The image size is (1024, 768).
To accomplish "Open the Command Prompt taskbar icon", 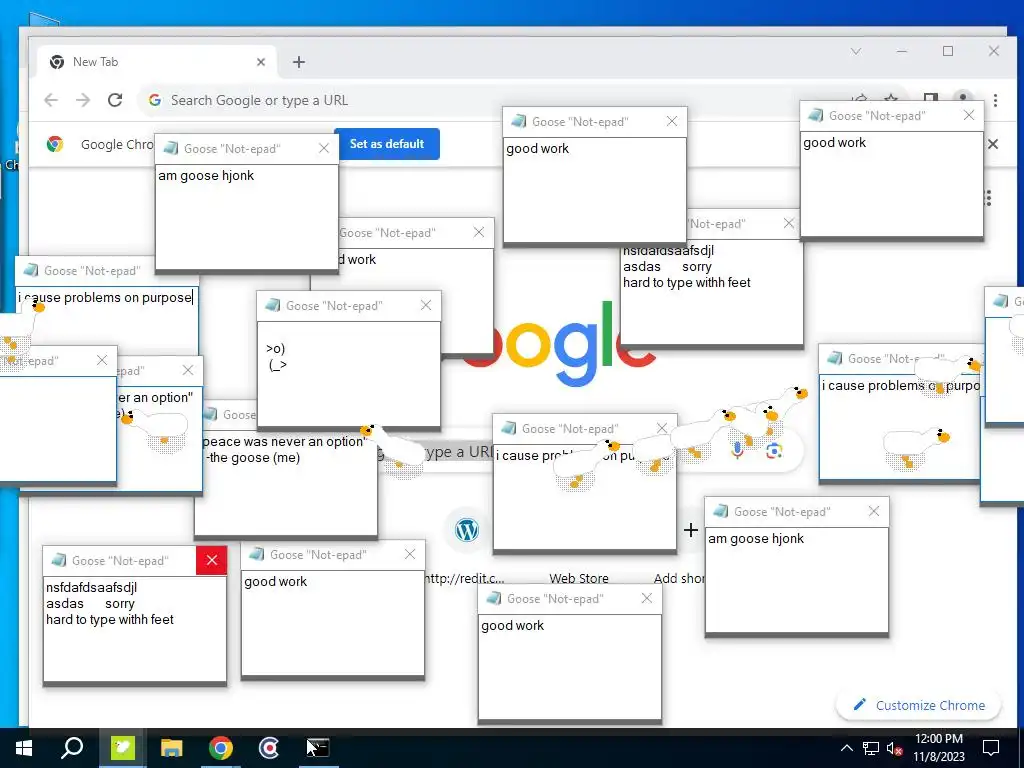I will point(318,748).
